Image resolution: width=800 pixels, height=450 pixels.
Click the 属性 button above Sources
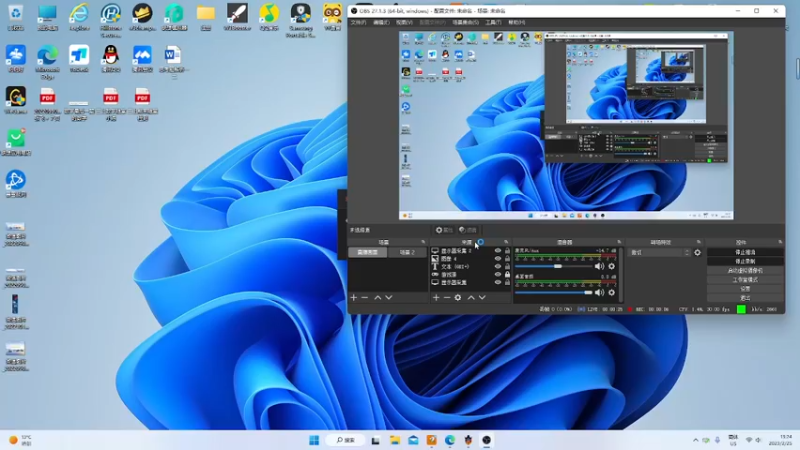point(444,230)
